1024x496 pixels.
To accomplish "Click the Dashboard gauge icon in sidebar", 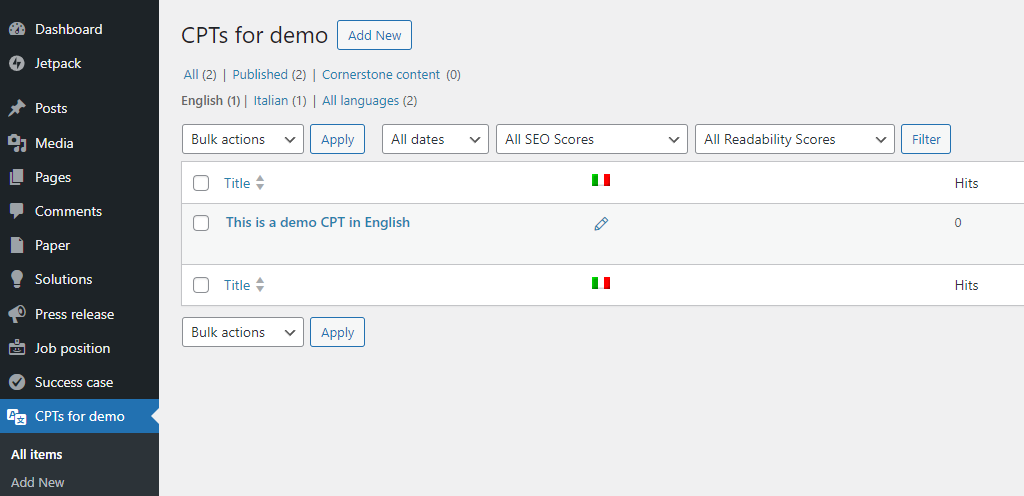I will (x=17, y=29).
